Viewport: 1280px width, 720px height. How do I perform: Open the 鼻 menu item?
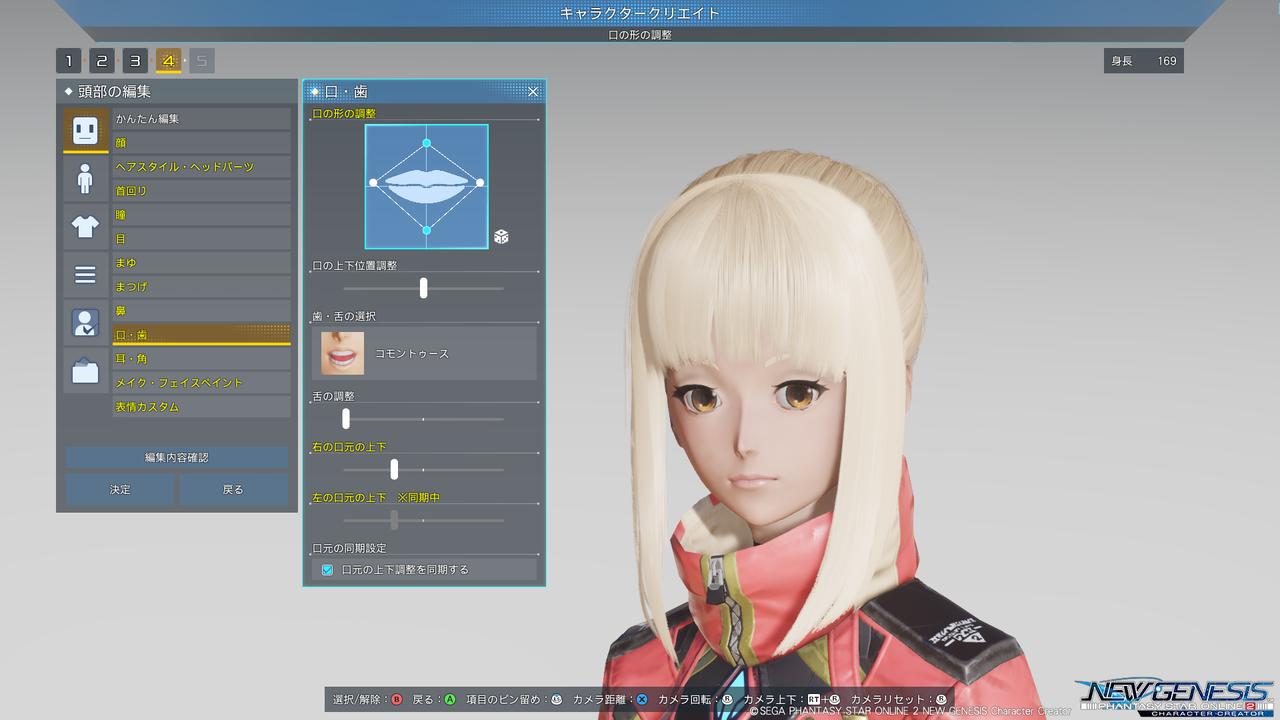tap(201, 311)
